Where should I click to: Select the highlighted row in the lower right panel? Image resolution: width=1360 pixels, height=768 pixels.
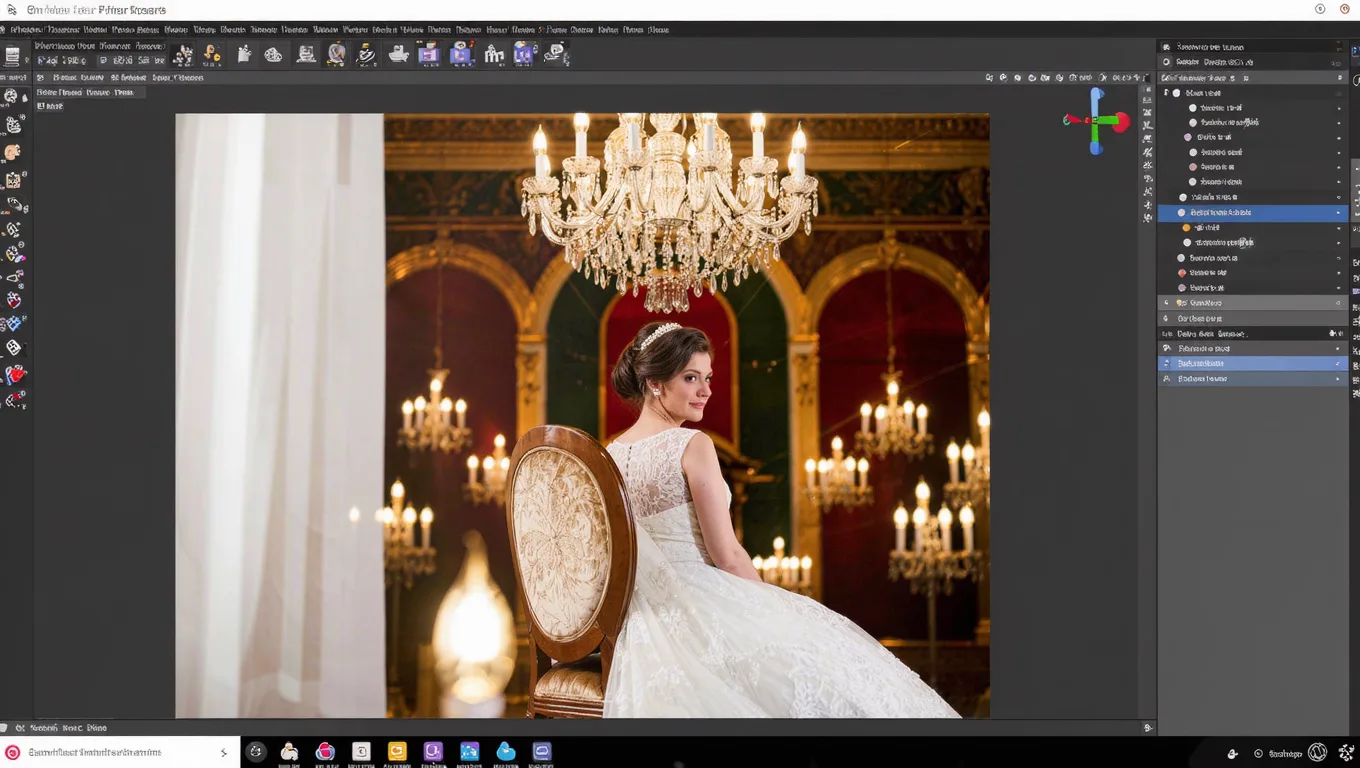1253,364
